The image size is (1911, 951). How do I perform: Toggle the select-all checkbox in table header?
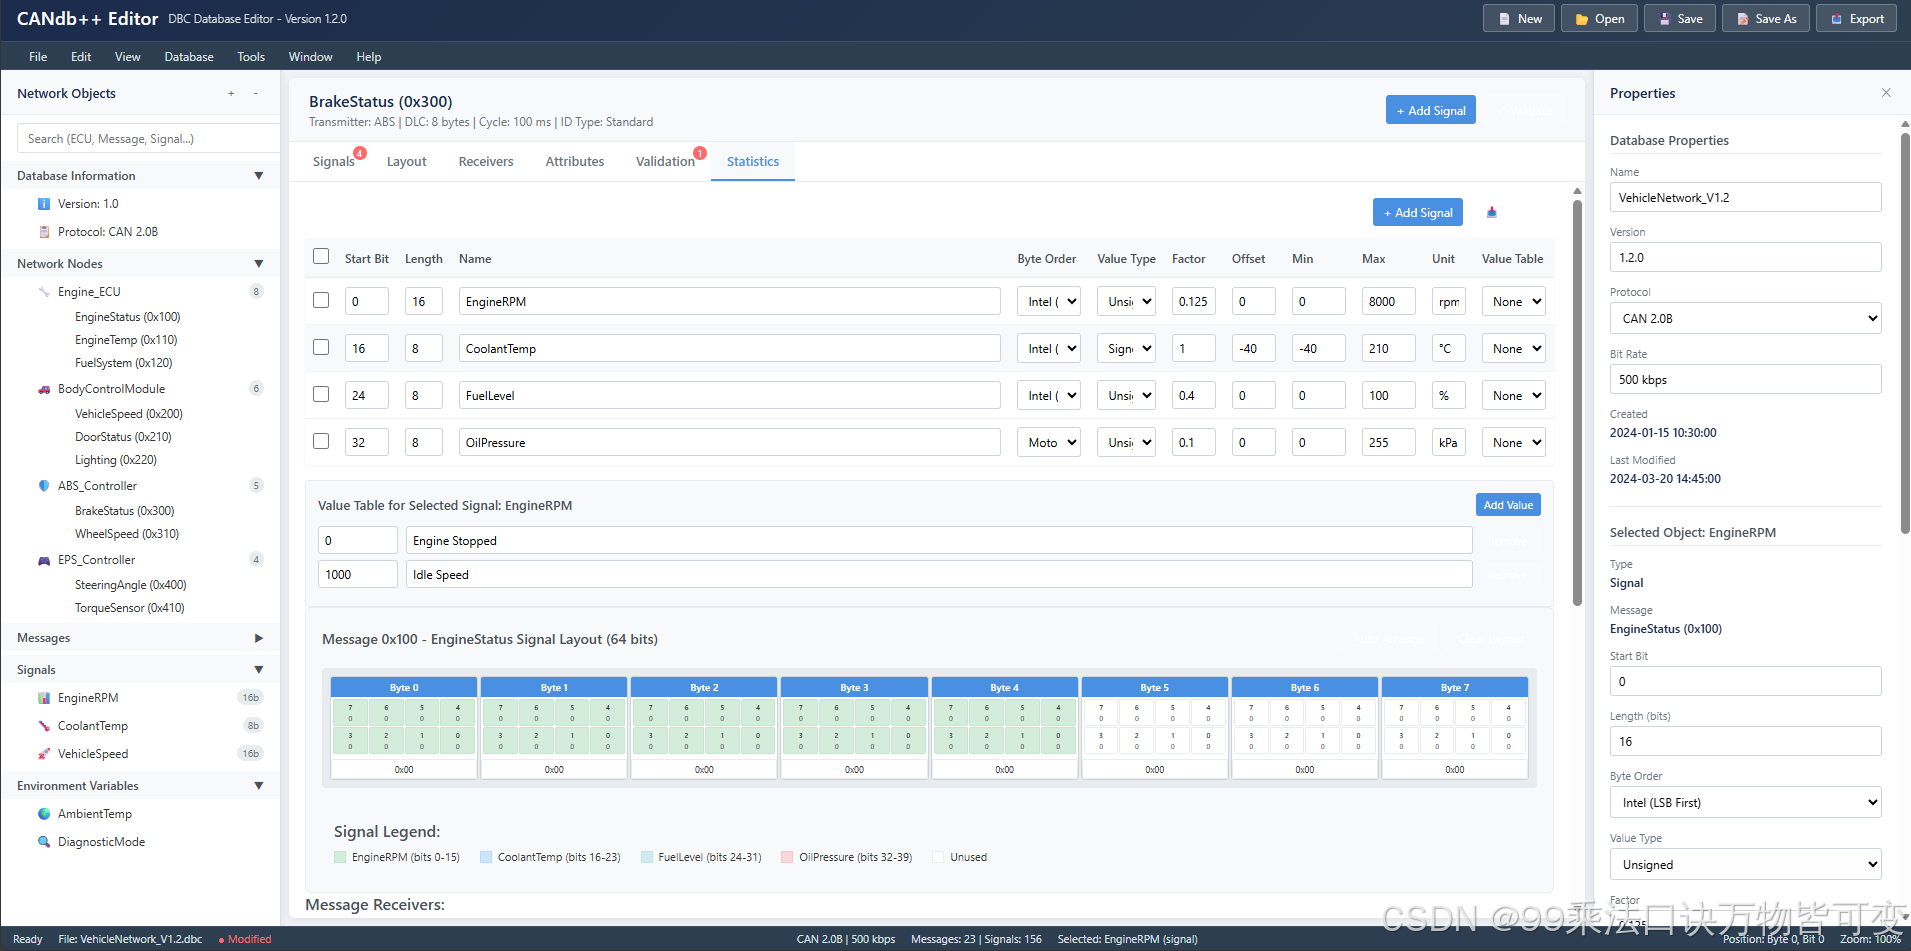coord(321,256)
